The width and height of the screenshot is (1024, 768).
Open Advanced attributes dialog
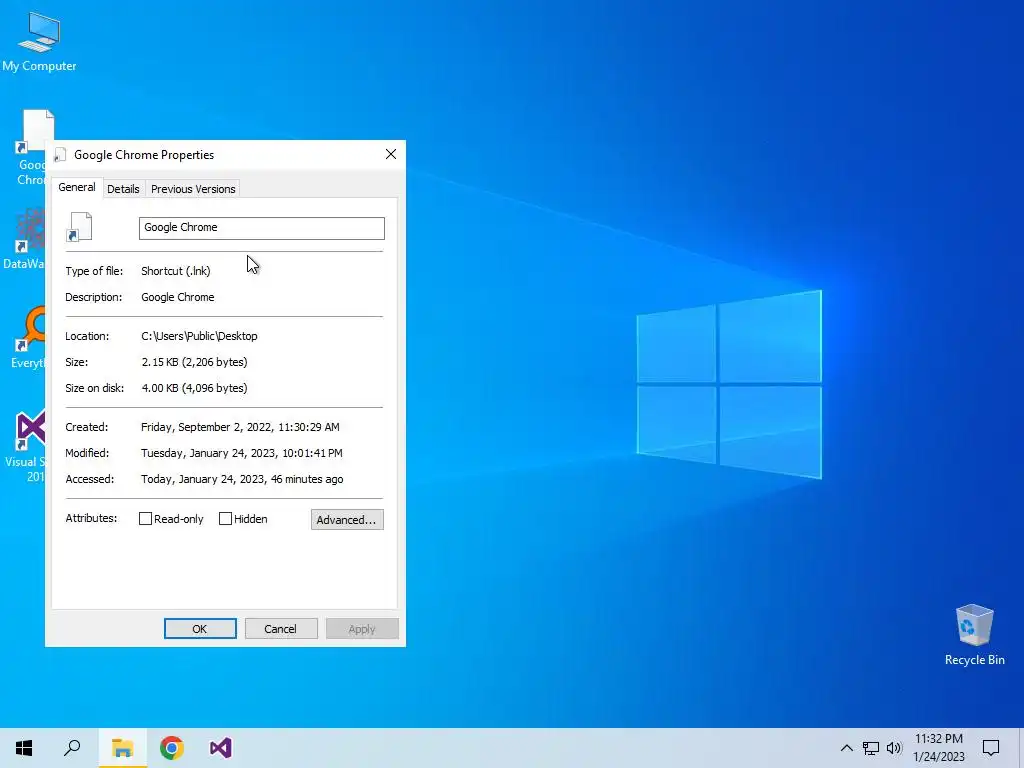pyautogui.click(x=347, y=520)
